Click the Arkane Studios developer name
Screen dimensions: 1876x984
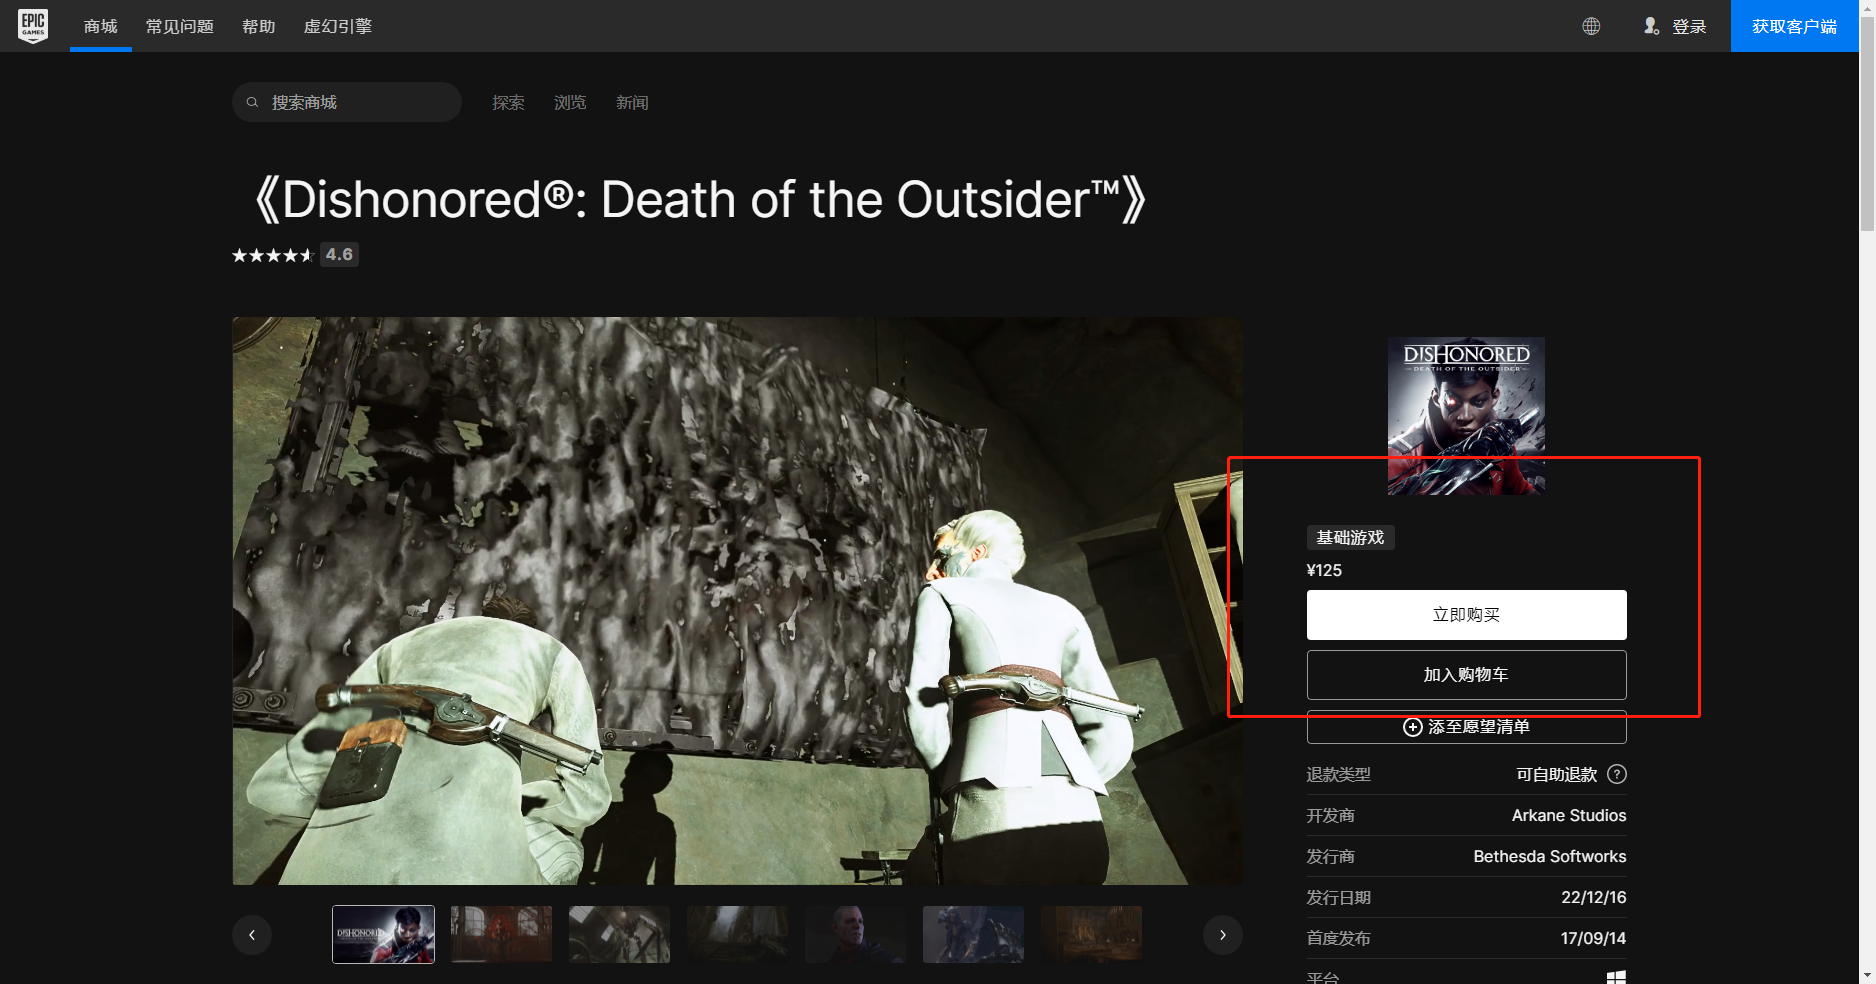(x=1569, y=816)
